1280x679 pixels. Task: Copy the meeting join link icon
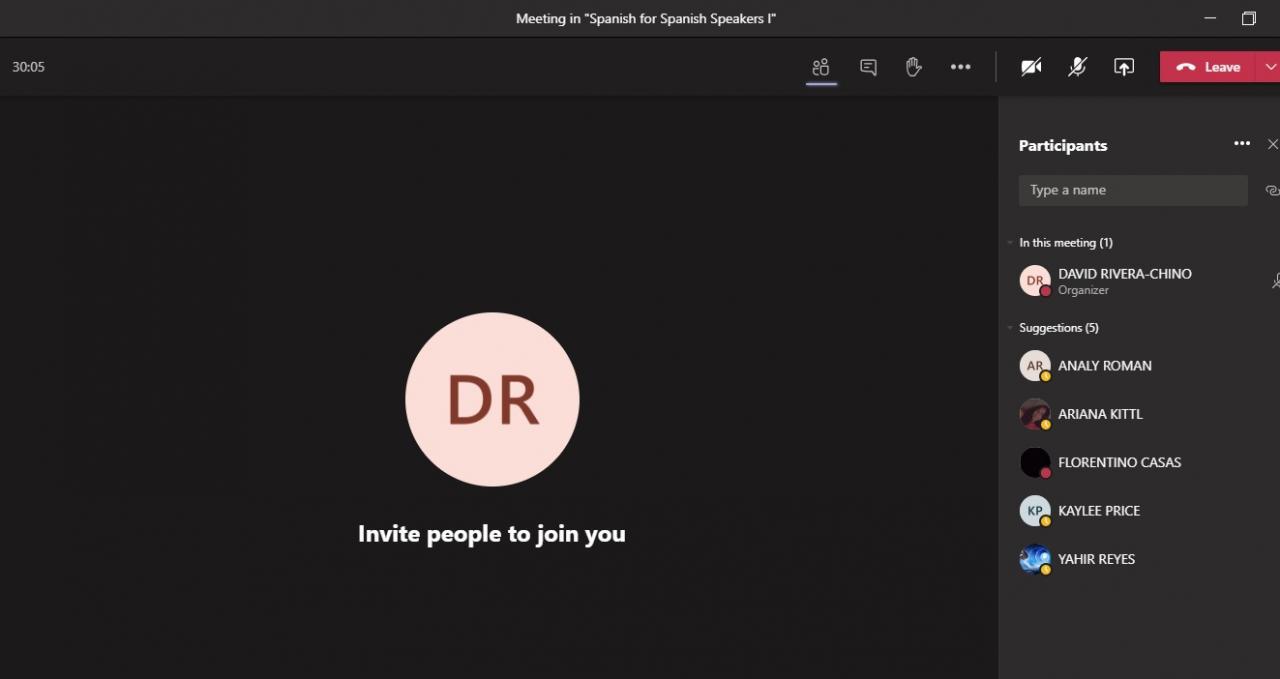tap(1272, 190)
